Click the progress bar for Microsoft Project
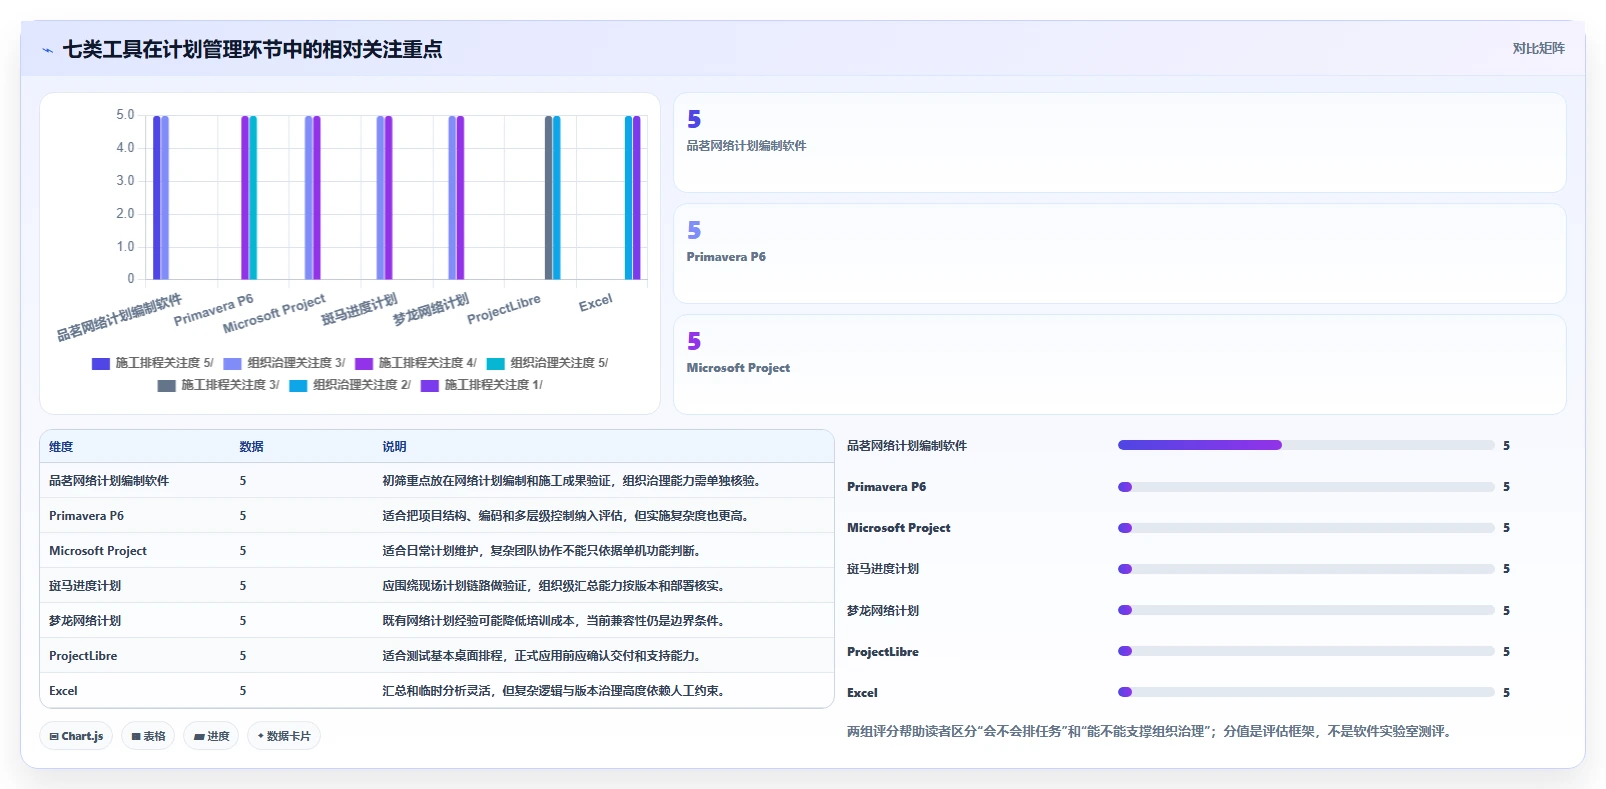The height and width of the screenshot is (789, 1606). (1306, 528)
